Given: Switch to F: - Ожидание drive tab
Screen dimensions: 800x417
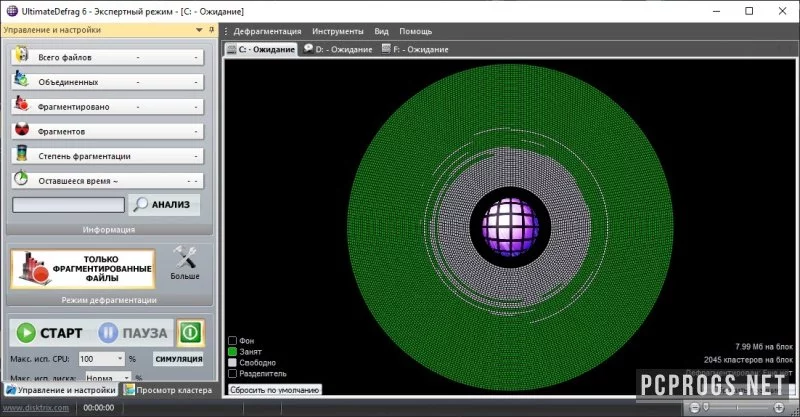Looking at the screenshot, I should [415, 50].
